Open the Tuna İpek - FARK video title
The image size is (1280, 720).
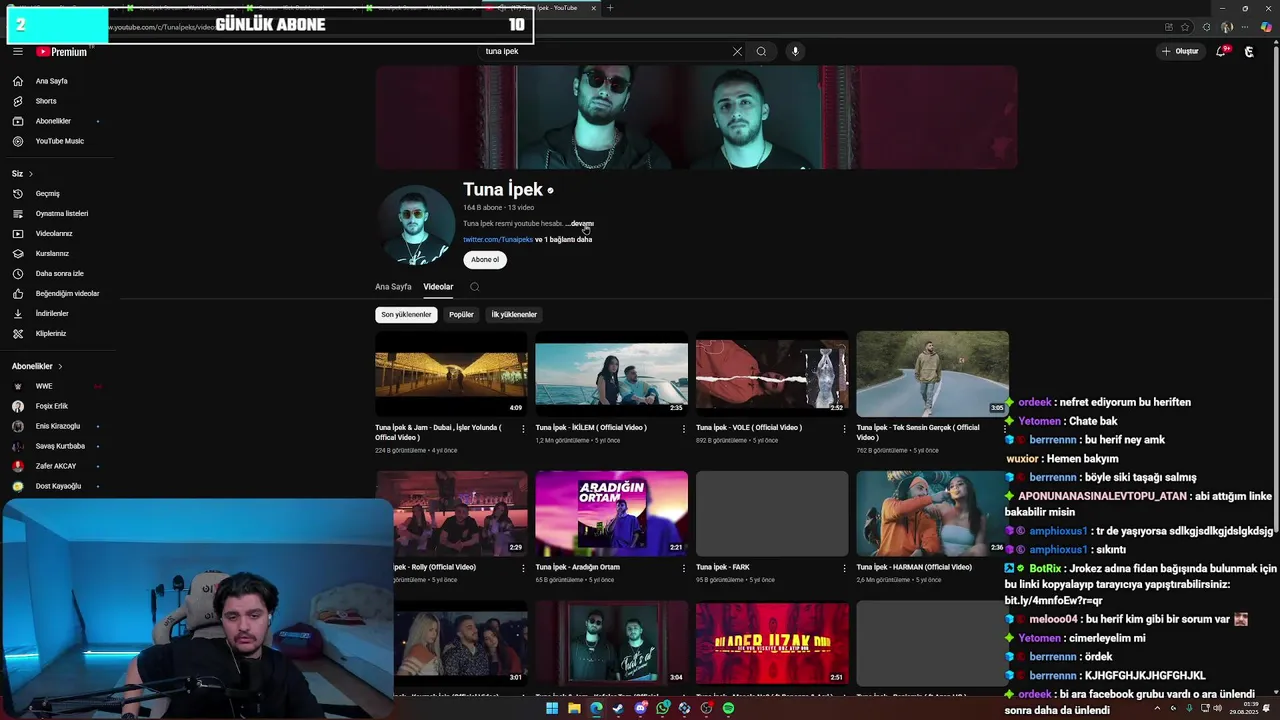(x=722, y=567)
